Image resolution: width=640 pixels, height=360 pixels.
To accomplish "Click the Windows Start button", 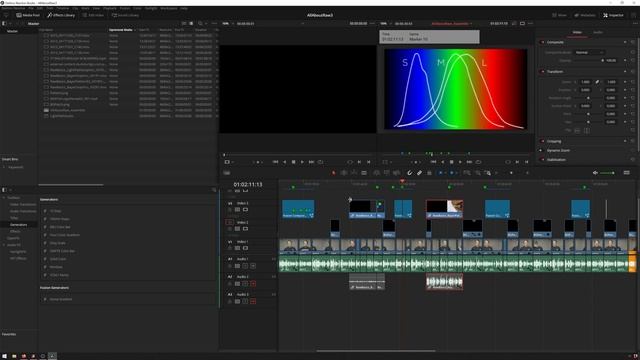I will [4, 356].
